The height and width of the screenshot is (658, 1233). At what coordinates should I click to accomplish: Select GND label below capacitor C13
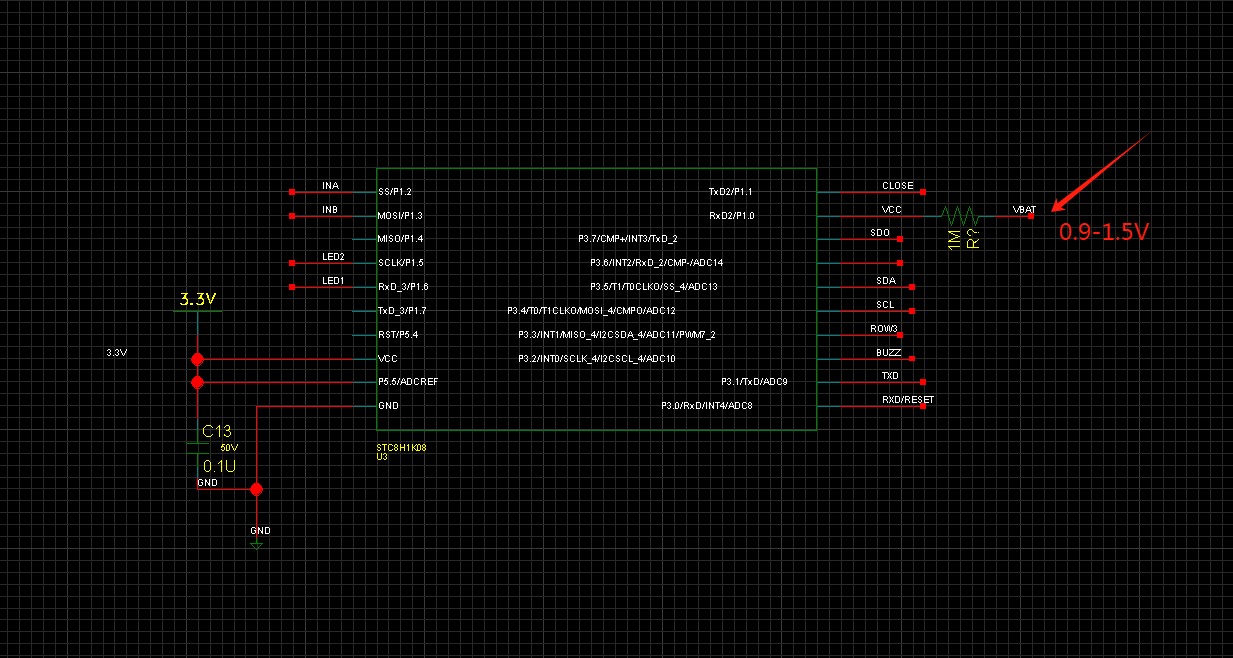point(207,483)
